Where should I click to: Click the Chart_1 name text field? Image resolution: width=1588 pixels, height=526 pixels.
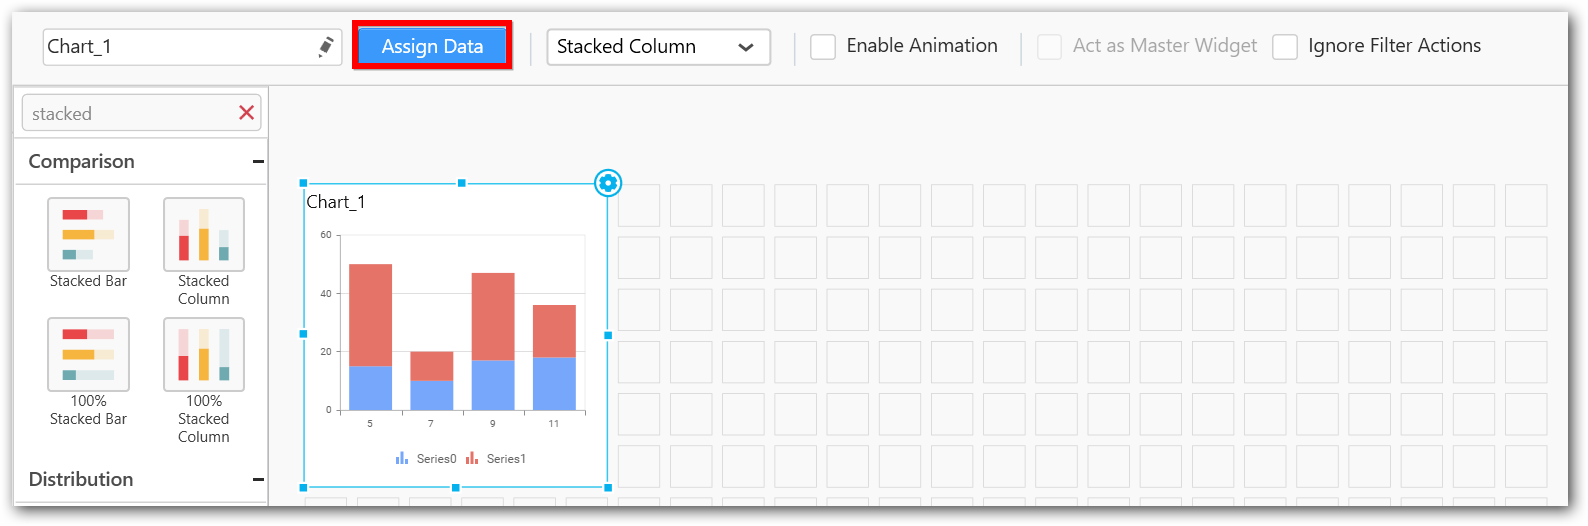click(180, 47)
